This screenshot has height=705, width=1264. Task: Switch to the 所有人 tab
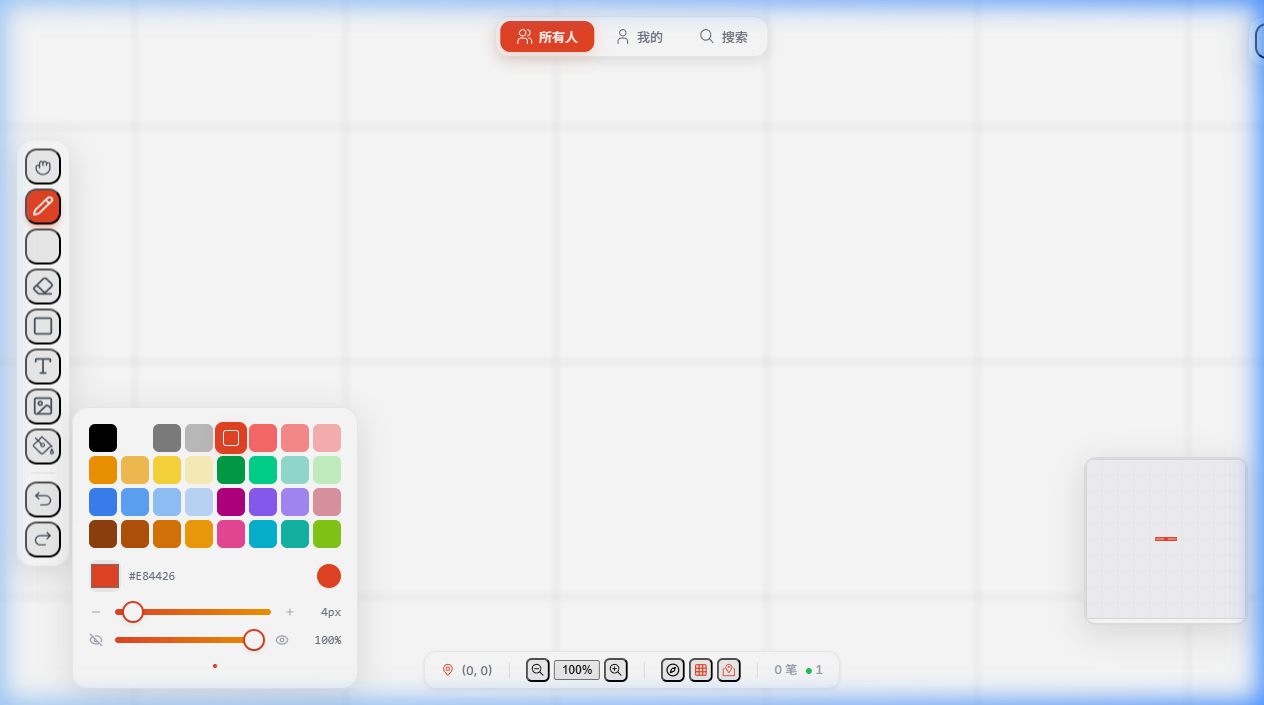click(547, 37)
